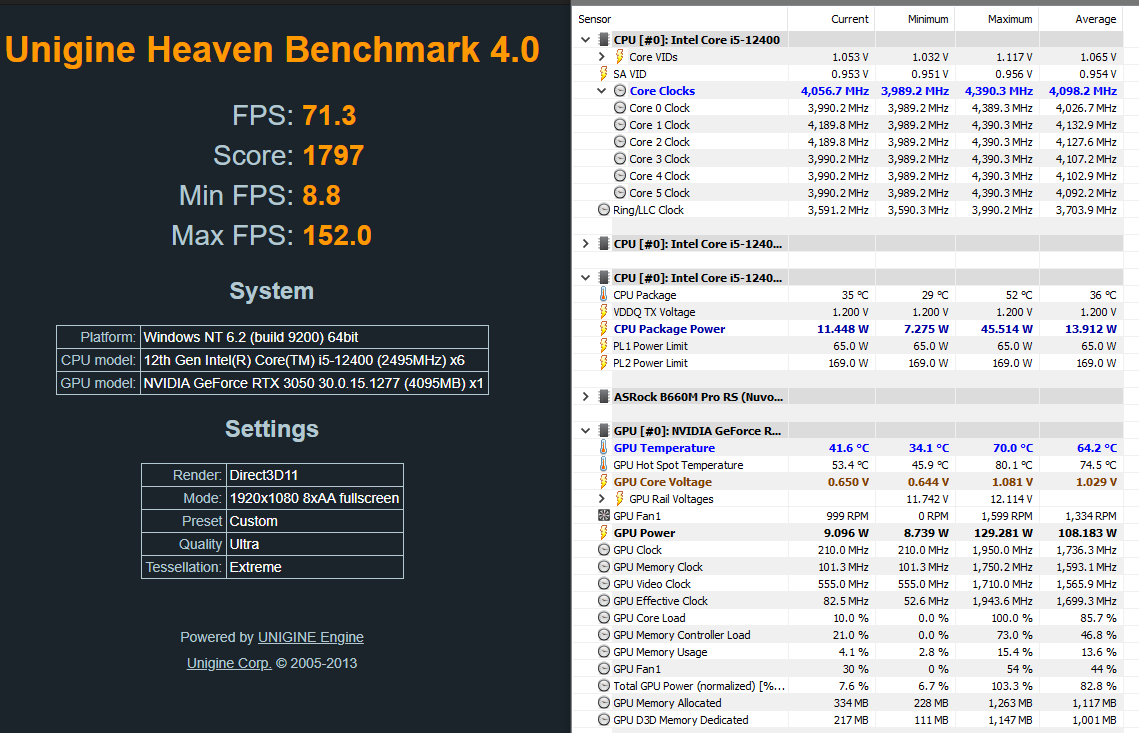1139x733 pixels.
Task: Click the clock icon beside Ring/LLC Clock
Action: [604, 210]
